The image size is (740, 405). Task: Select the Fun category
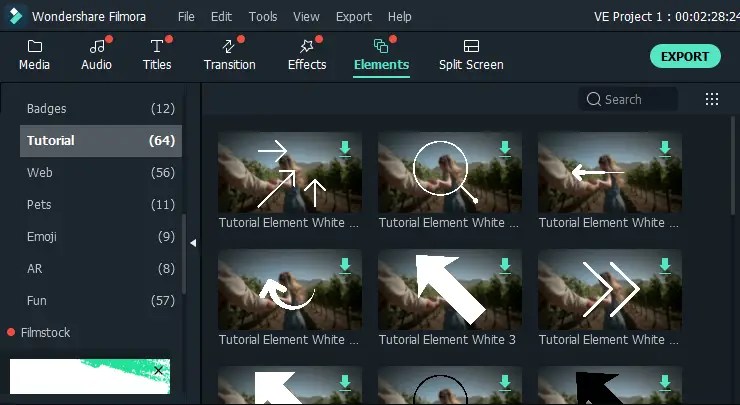[x=101, y=301]
